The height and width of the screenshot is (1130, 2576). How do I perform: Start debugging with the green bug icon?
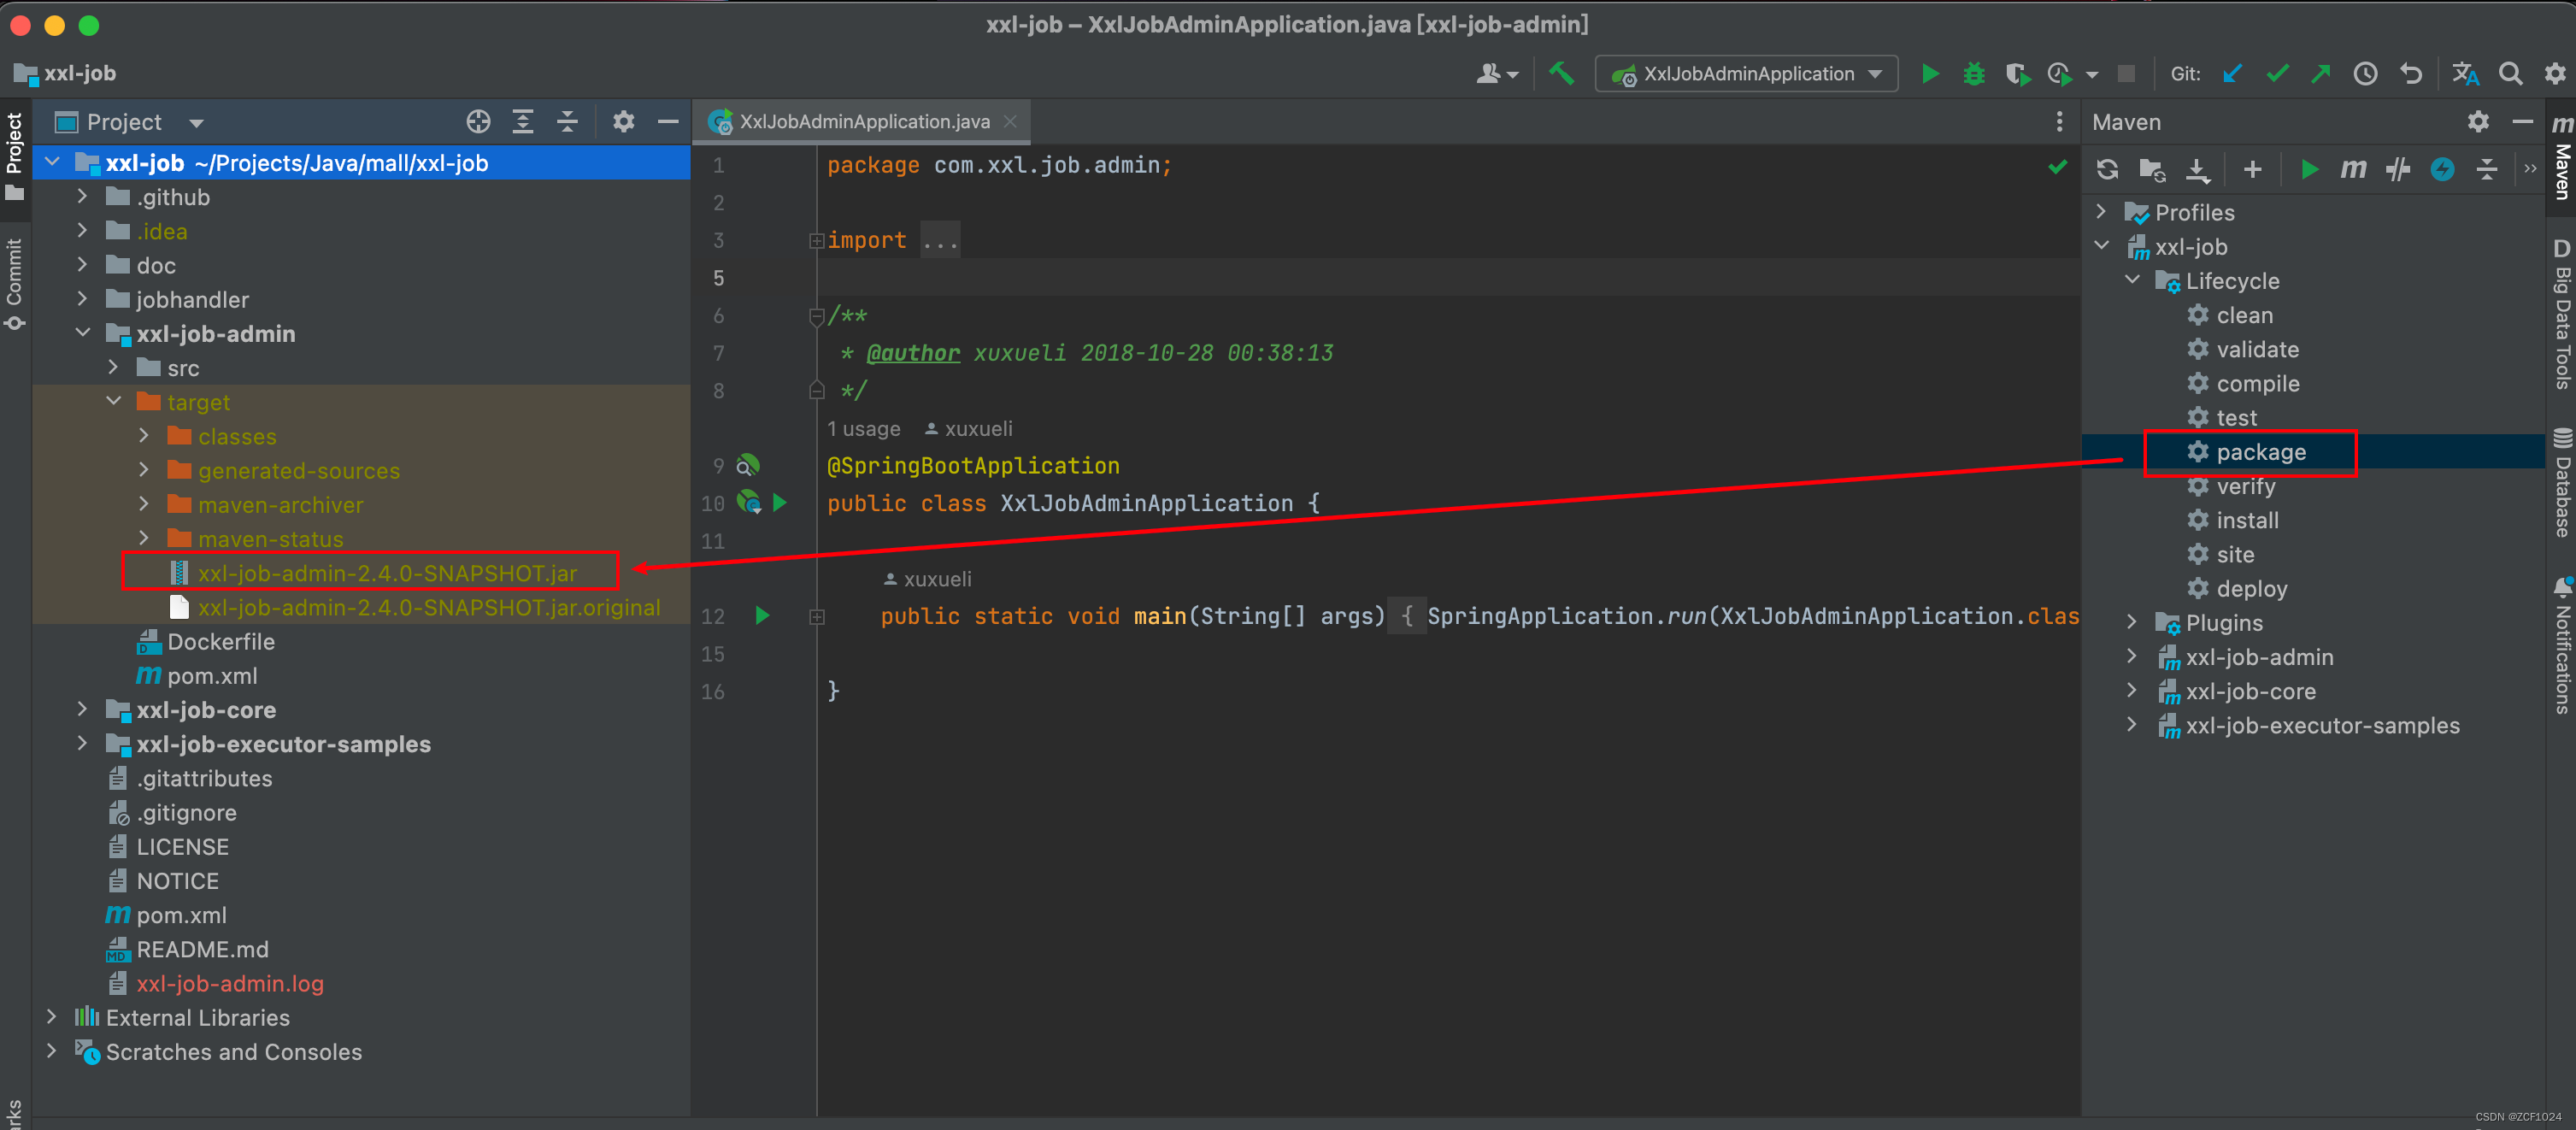tap(1973, 73)
